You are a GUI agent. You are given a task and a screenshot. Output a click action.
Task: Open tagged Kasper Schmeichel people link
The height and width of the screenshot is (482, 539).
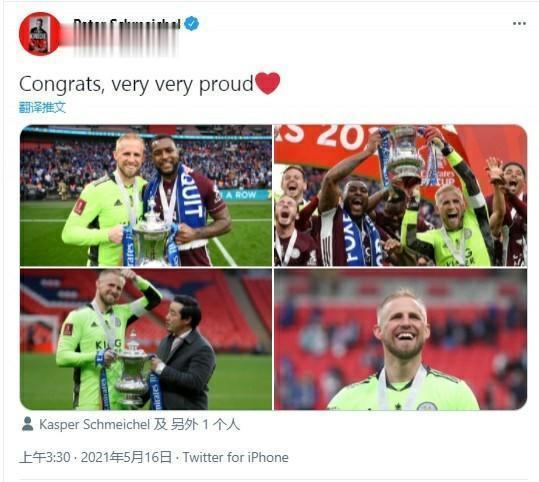(x=95, y=424)
